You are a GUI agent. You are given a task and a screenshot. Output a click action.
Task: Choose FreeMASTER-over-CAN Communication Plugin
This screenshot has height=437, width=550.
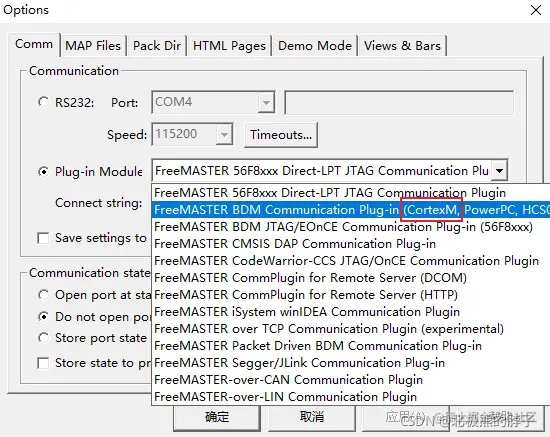point(351,380)
